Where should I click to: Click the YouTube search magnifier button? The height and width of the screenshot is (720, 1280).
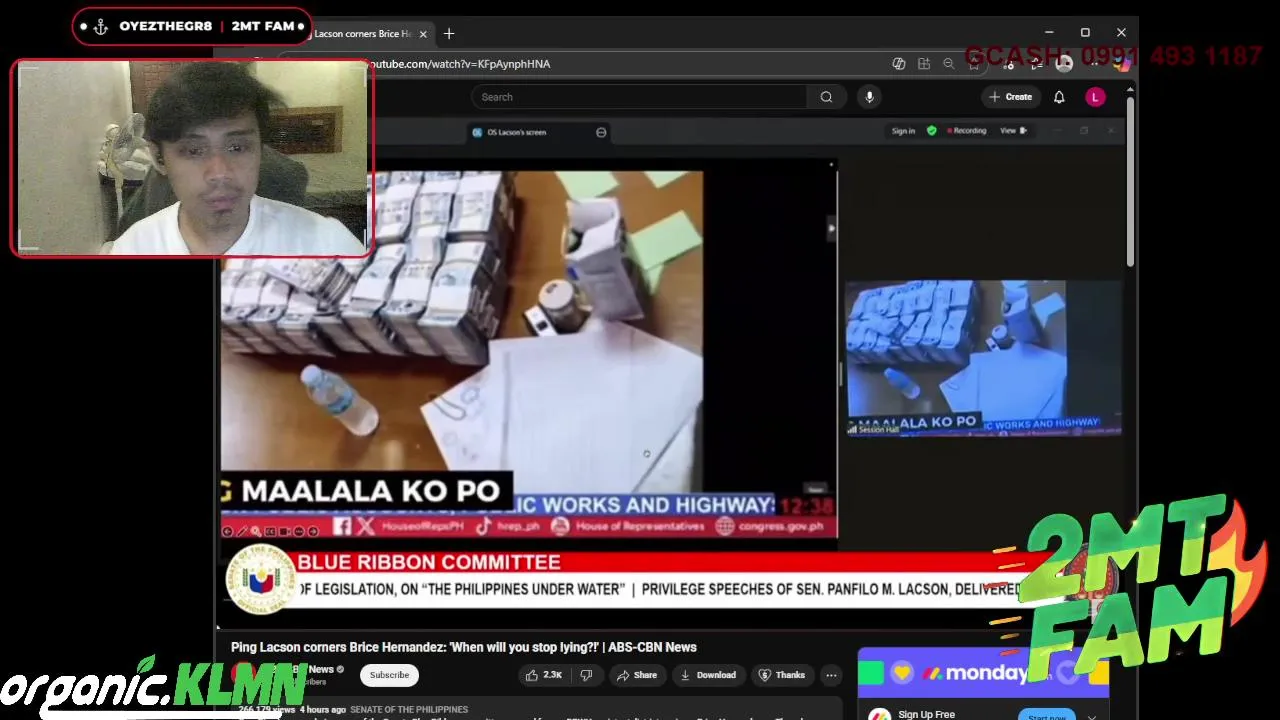[826, 97]
